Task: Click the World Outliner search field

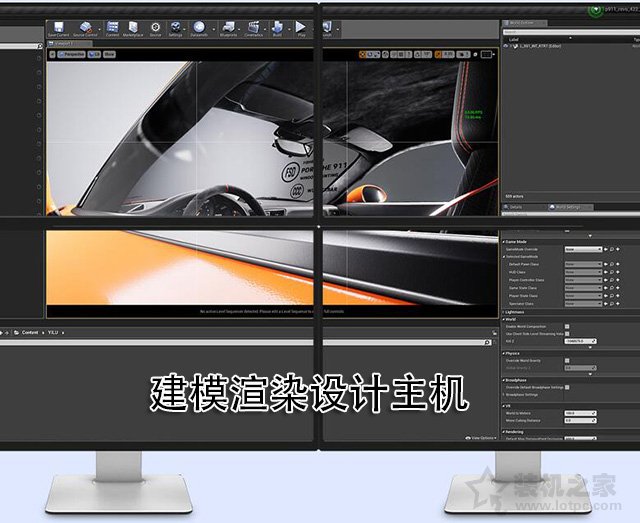Action: click(x=571, y=32)
